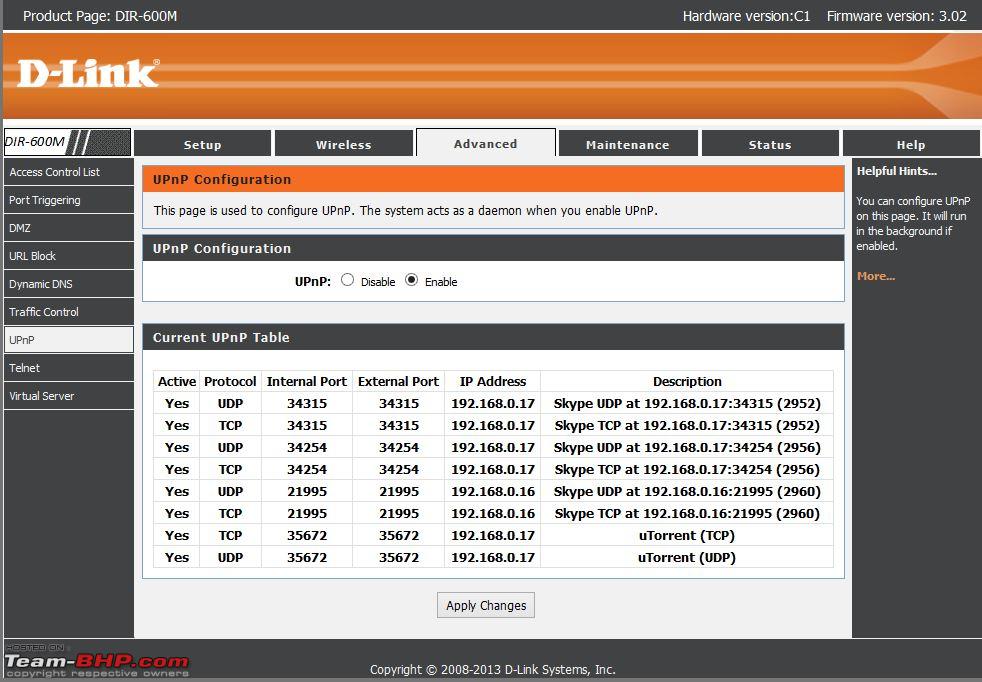
Task: Open the Telnet settings page
Action: click(68, 368)
